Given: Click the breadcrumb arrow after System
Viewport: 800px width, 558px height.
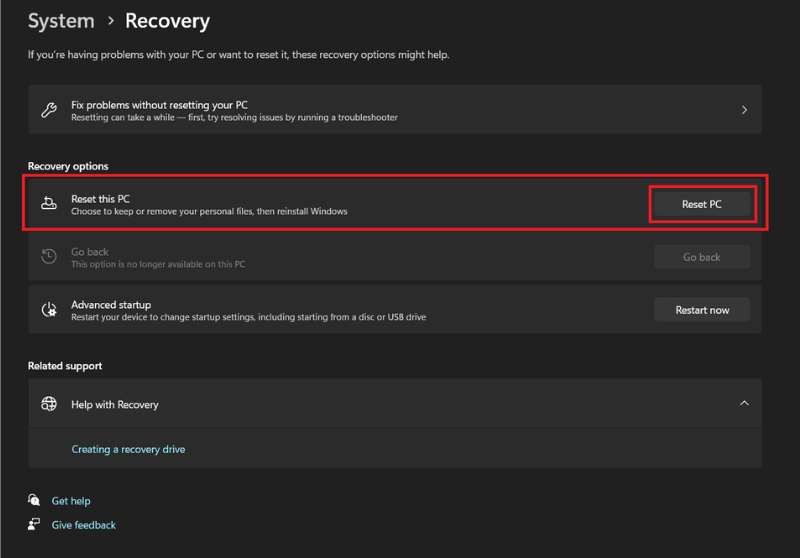Looking at the screenshot, I should [111, 21].
